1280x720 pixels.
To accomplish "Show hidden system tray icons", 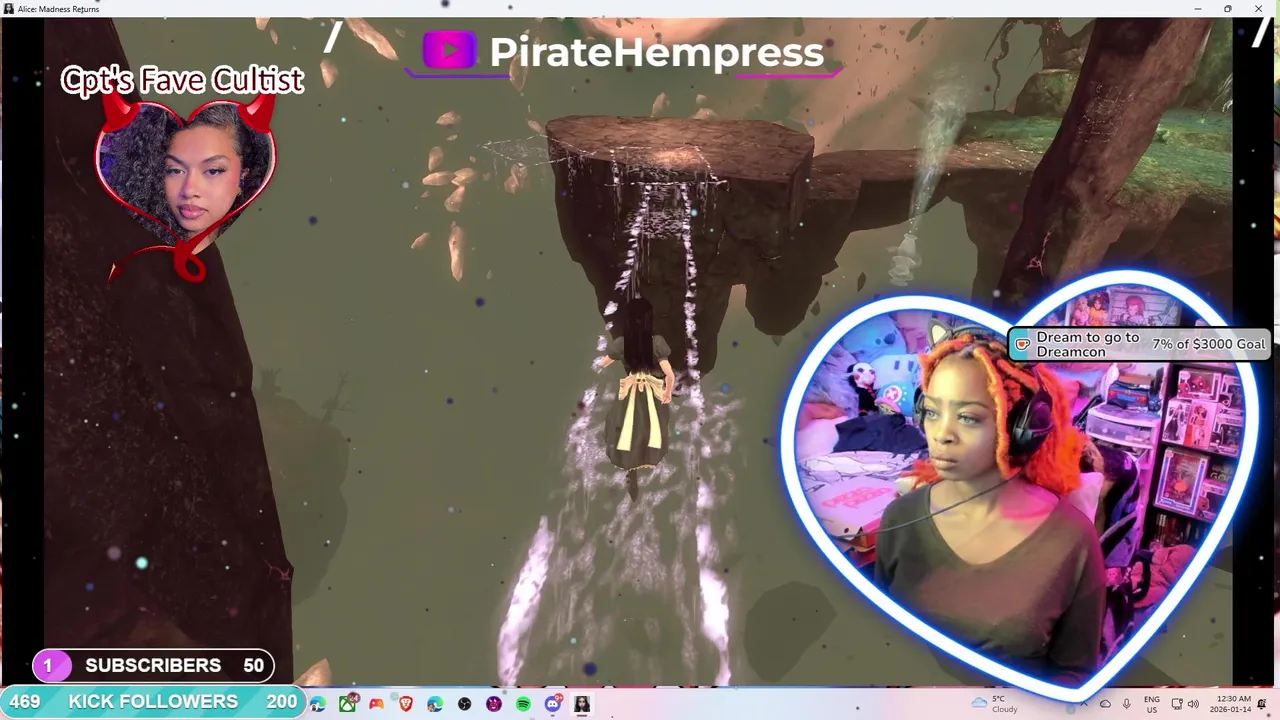I will point(1084,704).
